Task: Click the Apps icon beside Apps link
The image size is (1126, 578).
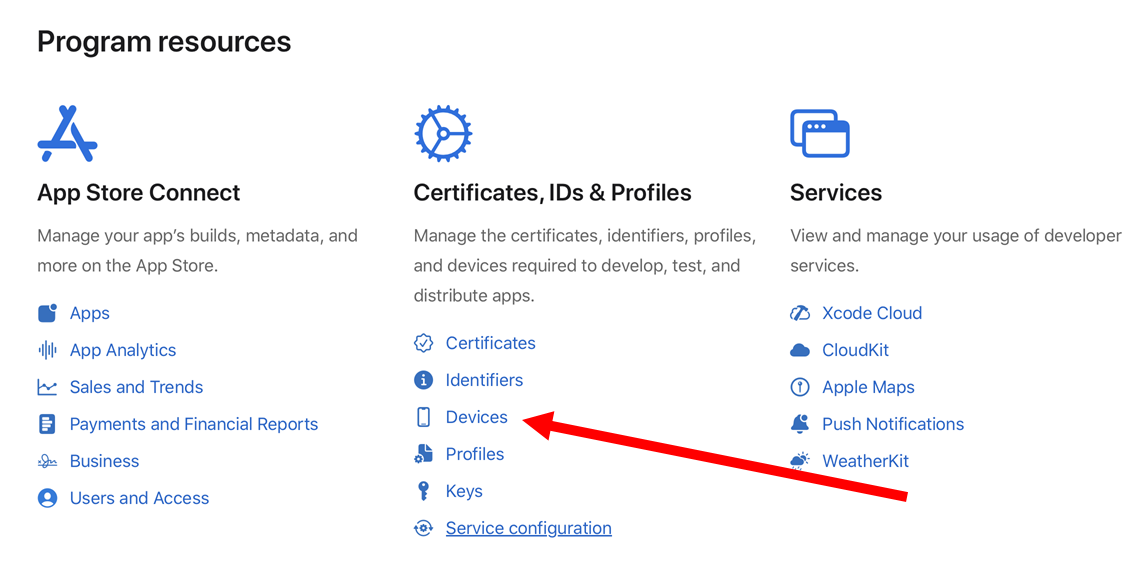Action: 47,313
